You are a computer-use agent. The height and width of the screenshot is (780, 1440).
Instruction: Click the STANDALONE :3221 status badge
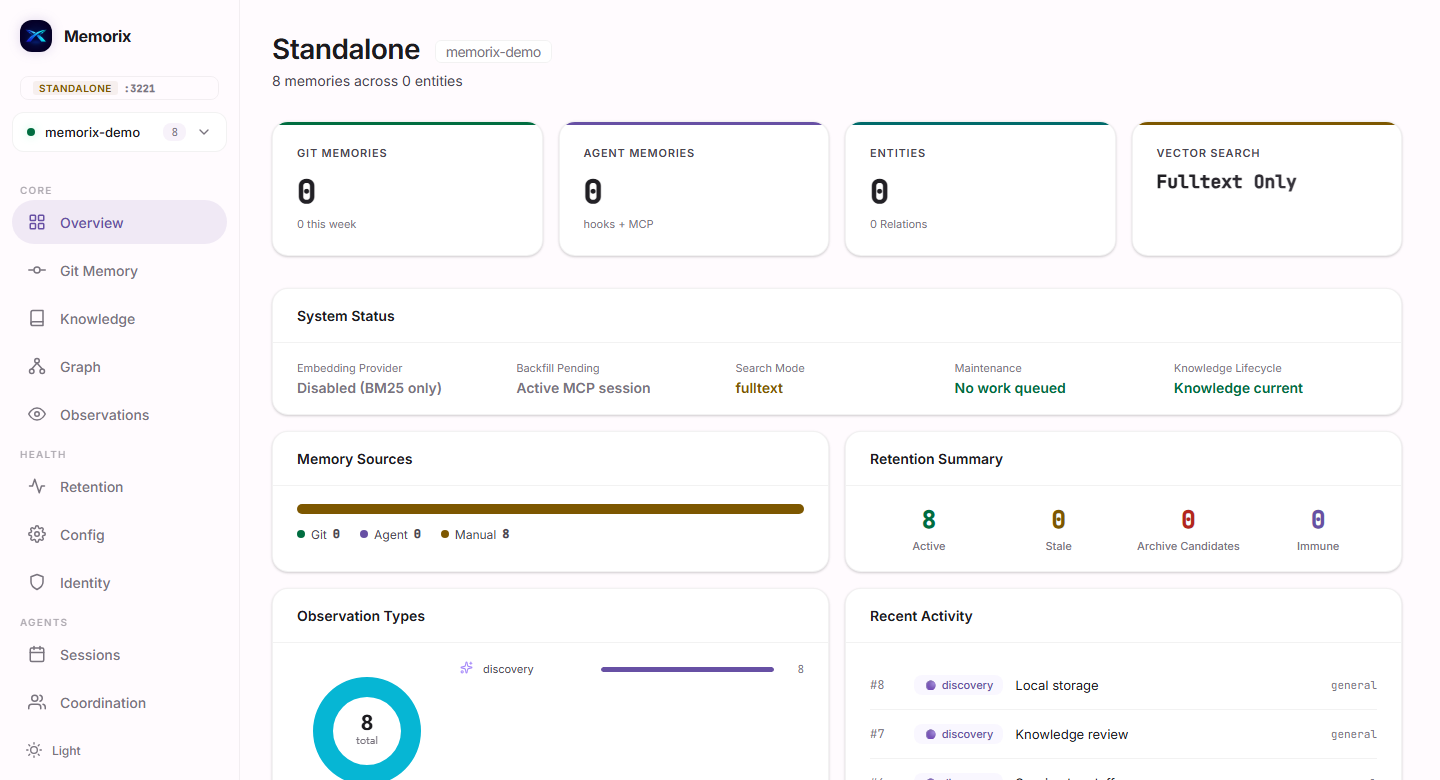tap(119, 88)
